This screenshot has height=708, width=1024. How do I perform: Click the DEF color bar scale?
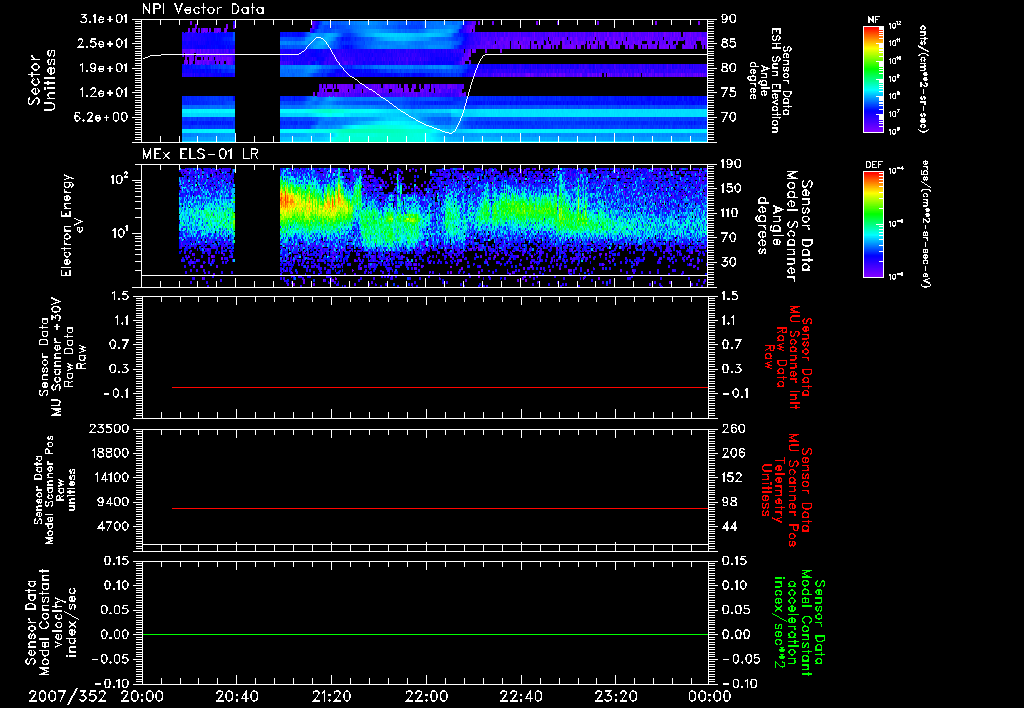pos(873,225)
